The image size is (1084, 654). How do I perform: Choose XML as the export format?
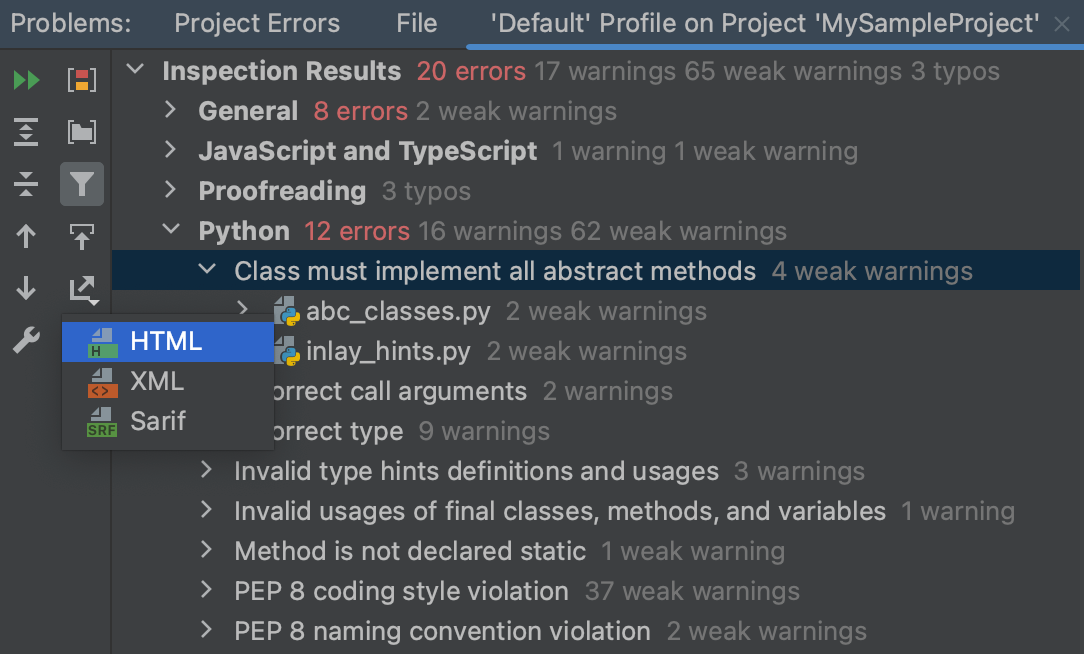pyautogui.click(x=158, y=381)
